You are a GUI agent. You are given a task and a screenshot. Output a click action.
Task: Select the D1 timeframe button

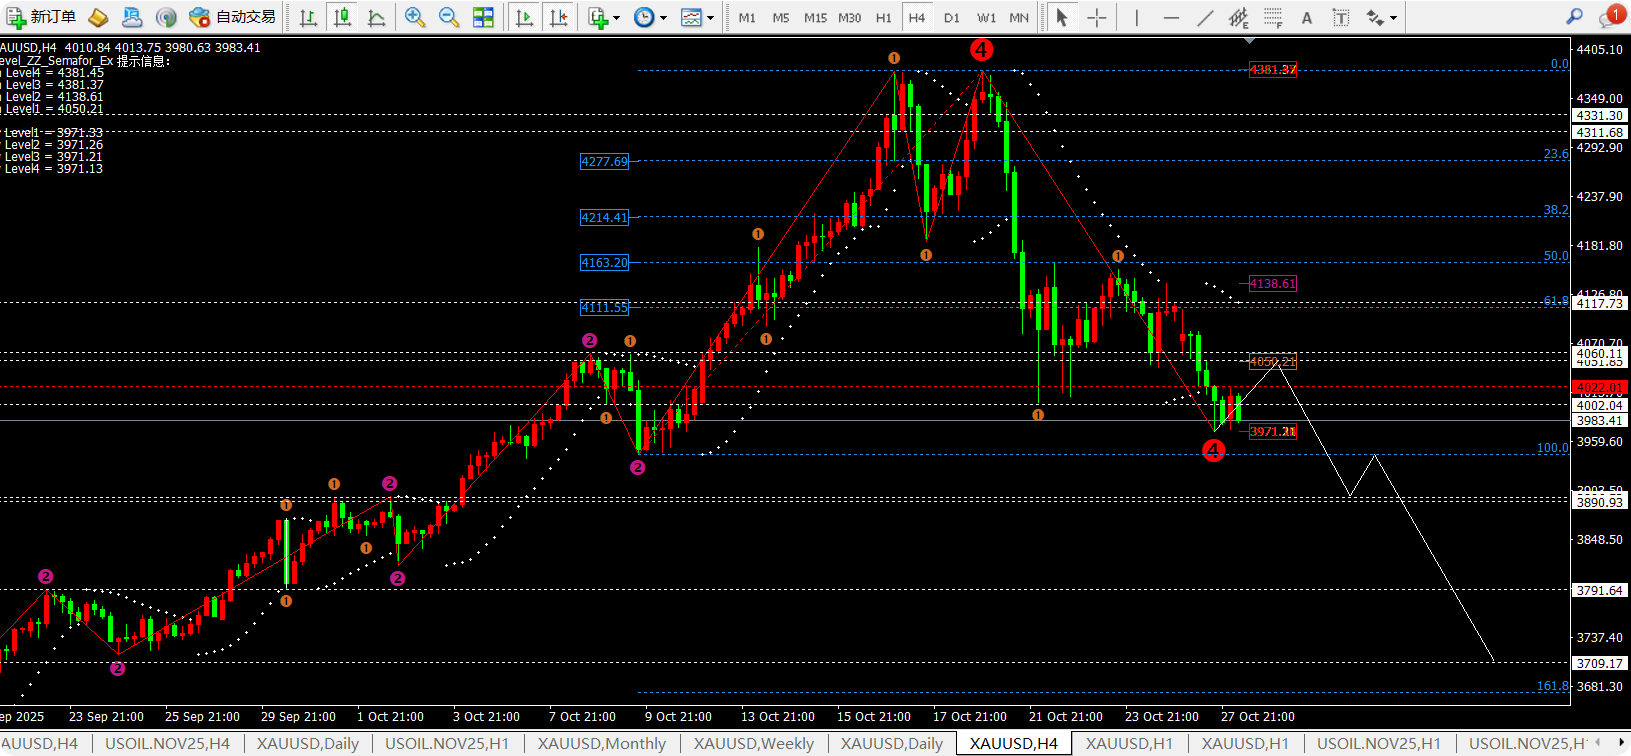tap(951, 17)
